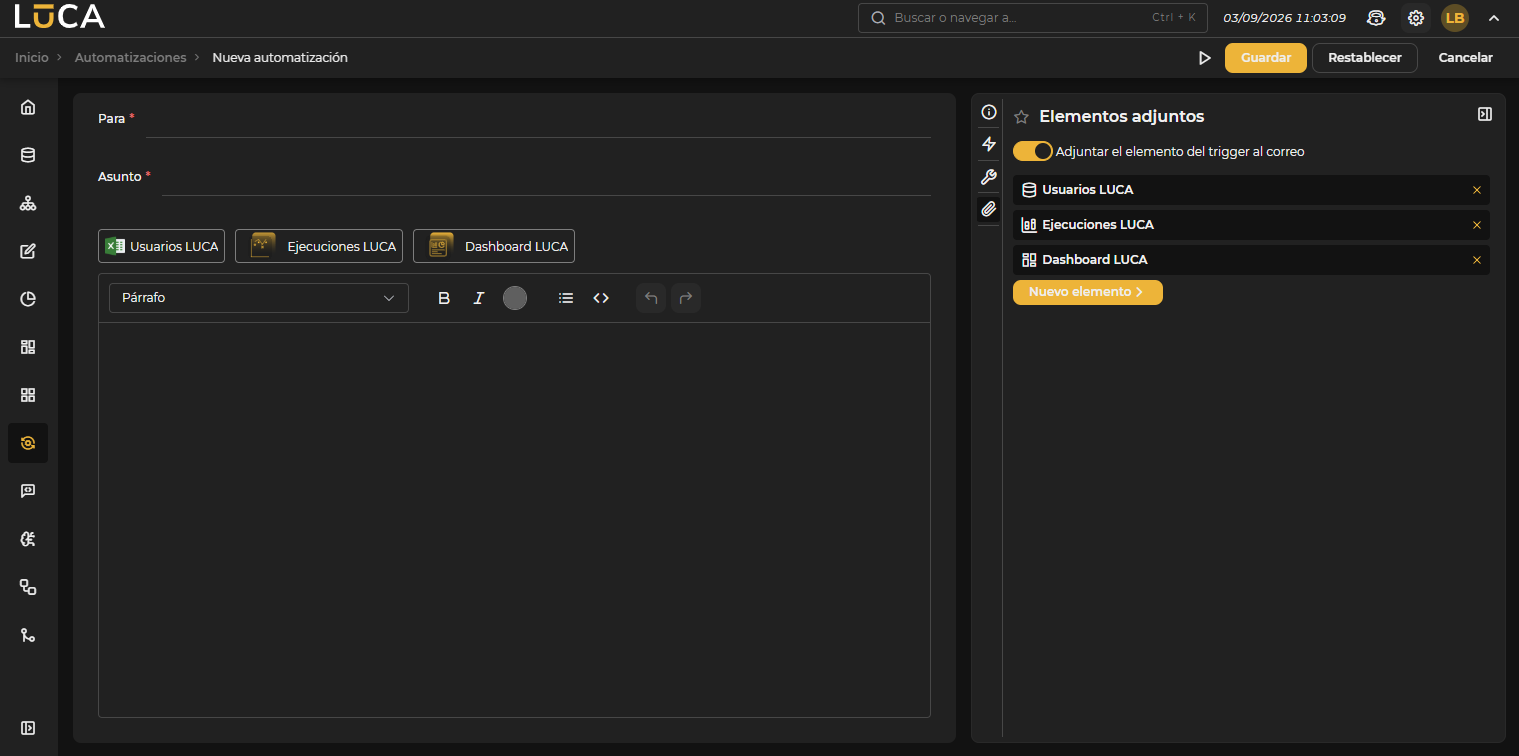Open the chat message icon in sidebar

tap(28, 491)
